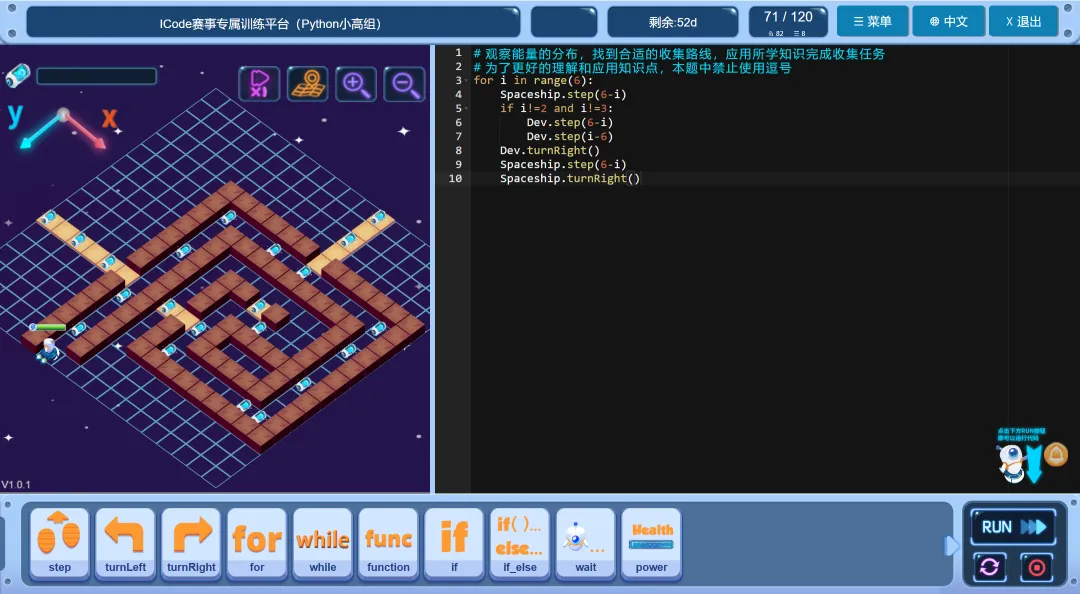Switch language with 中文 button
The height and width of the screenshot is (594, 1080).
[x=948, y=21]
